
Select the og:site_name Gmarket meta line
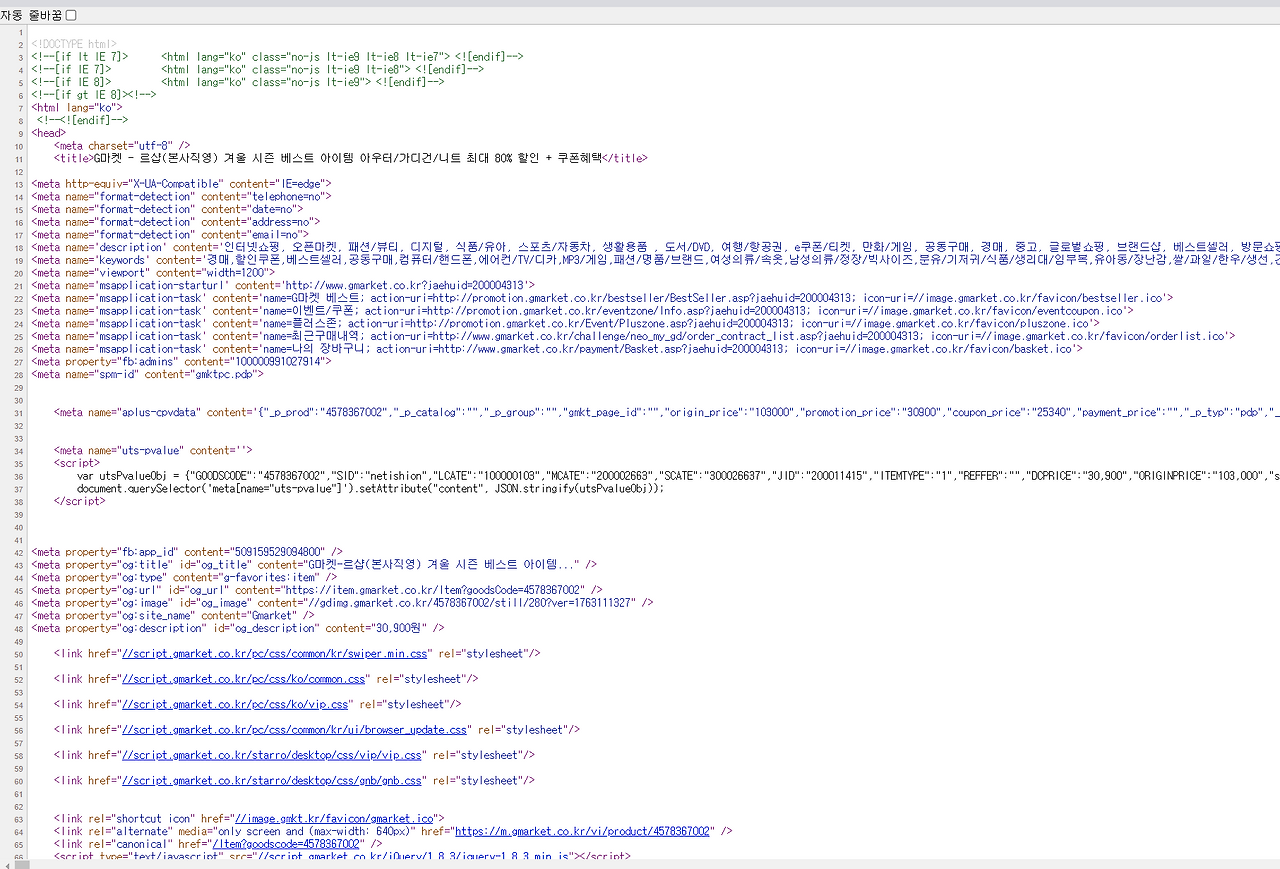coord(173,615)
